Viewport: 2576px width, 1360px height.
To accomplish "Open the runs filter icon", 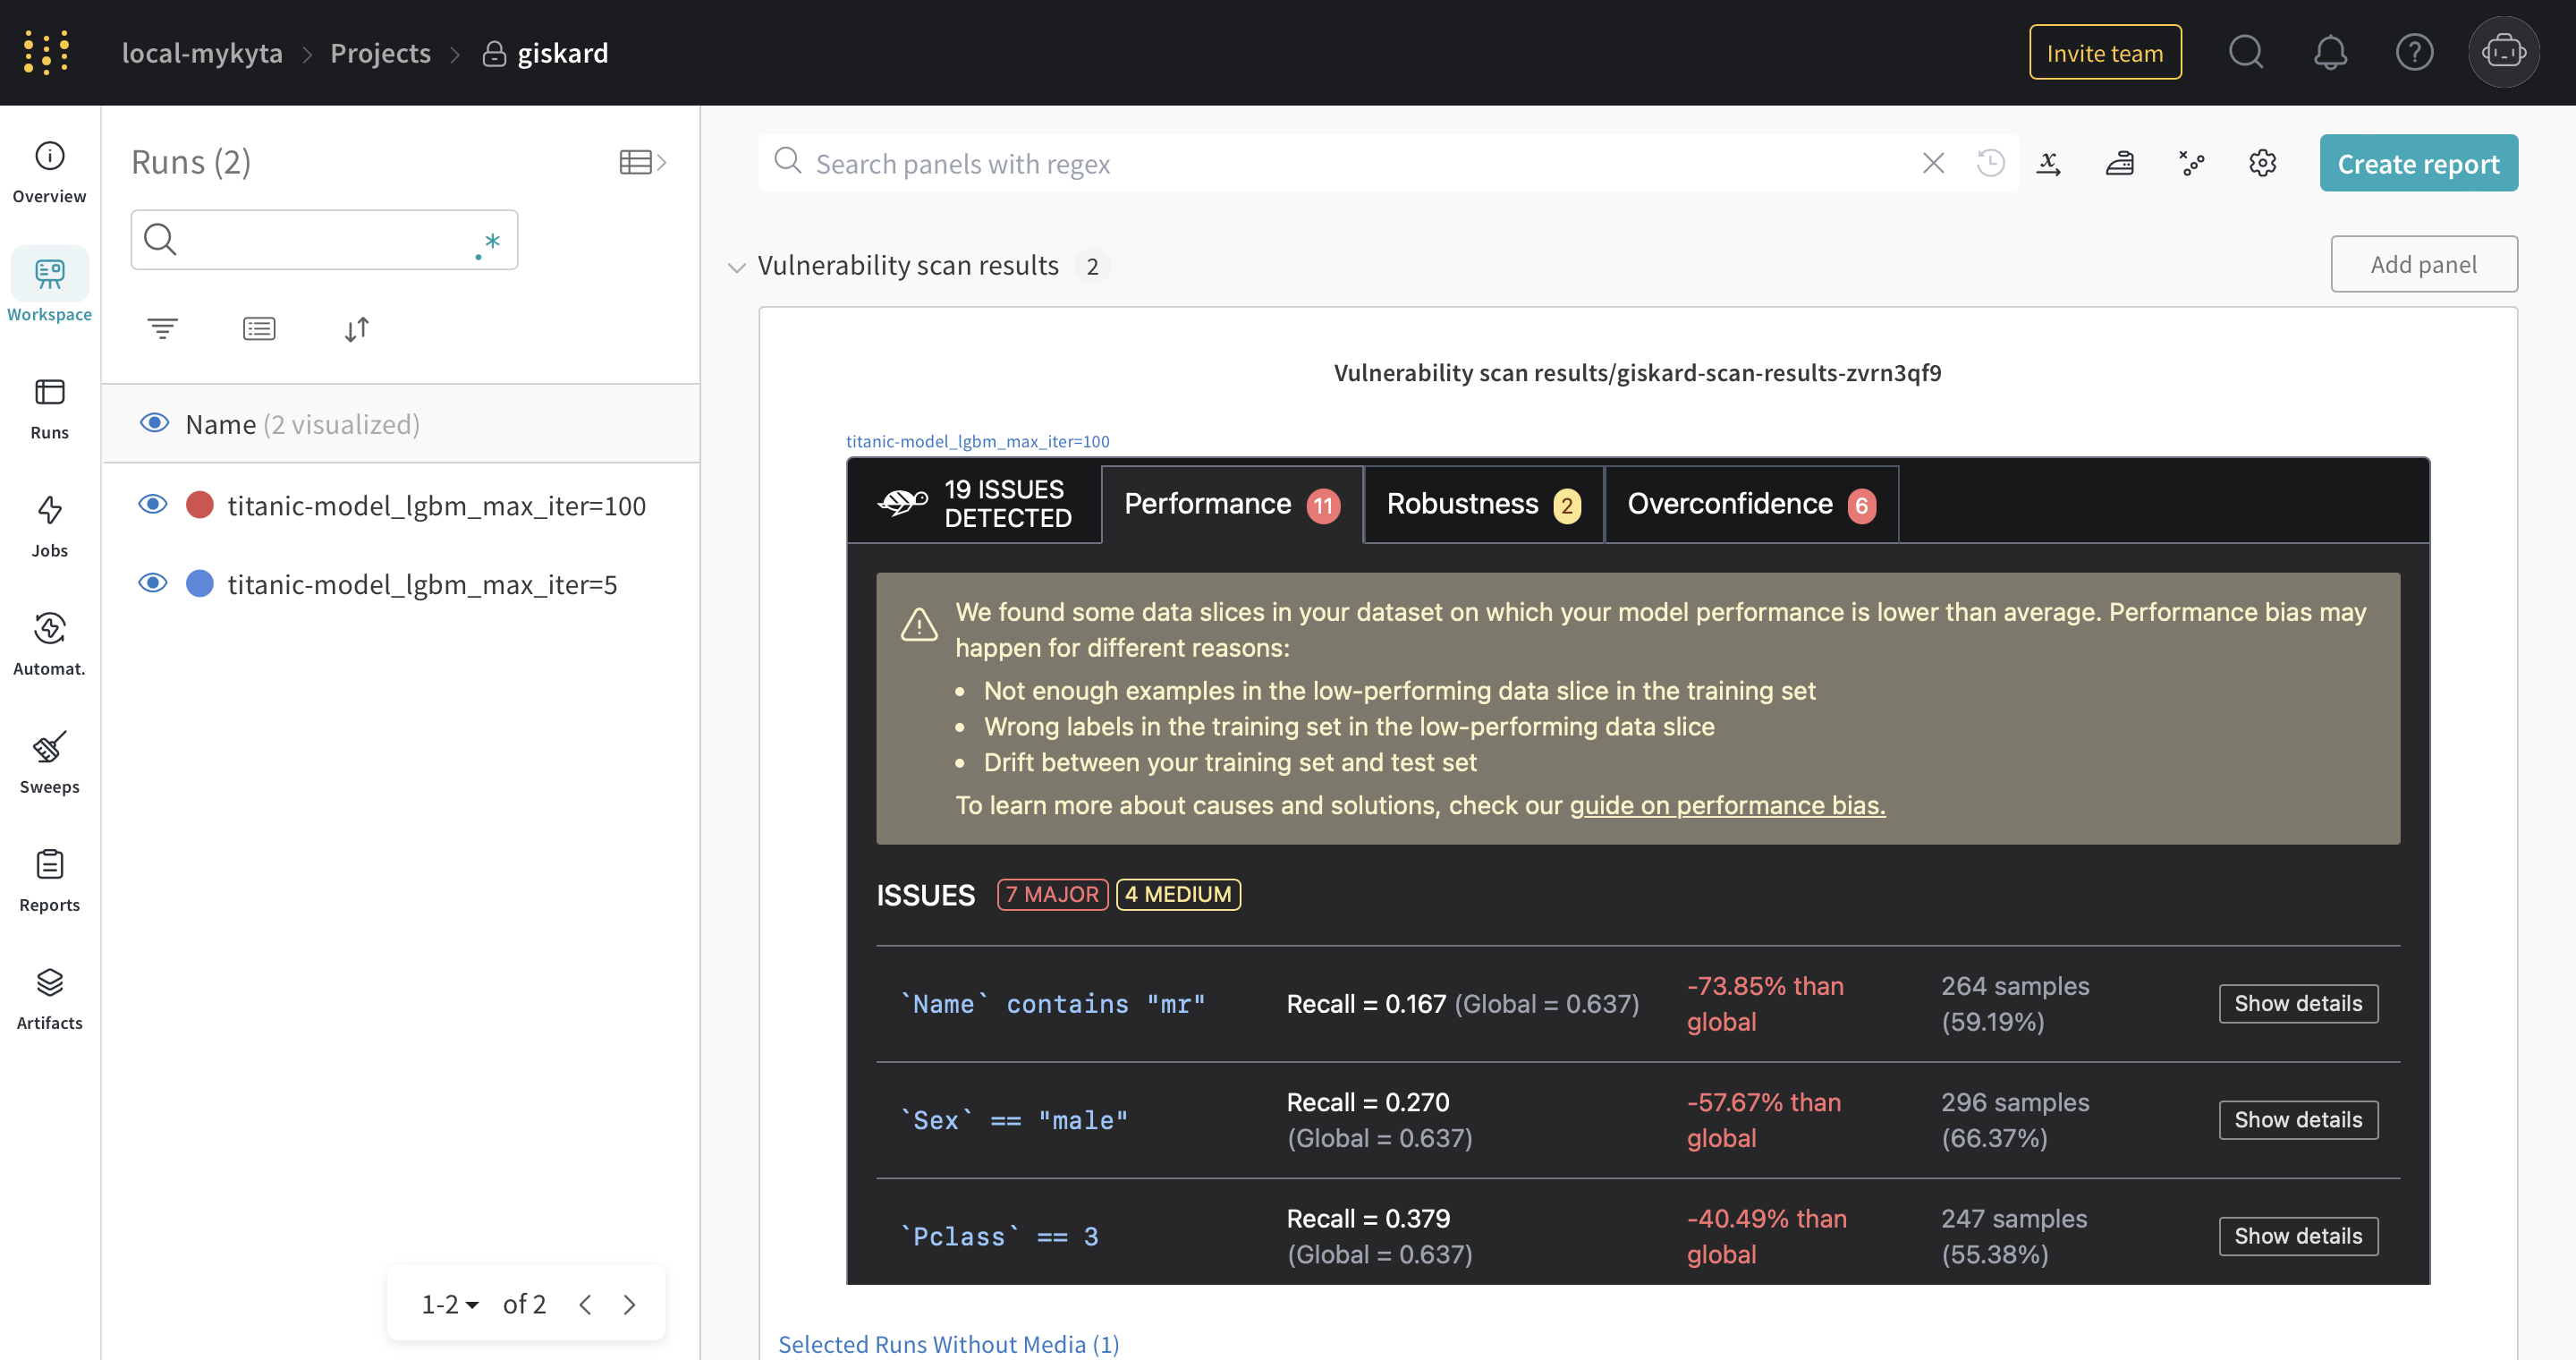I will 162,328.
